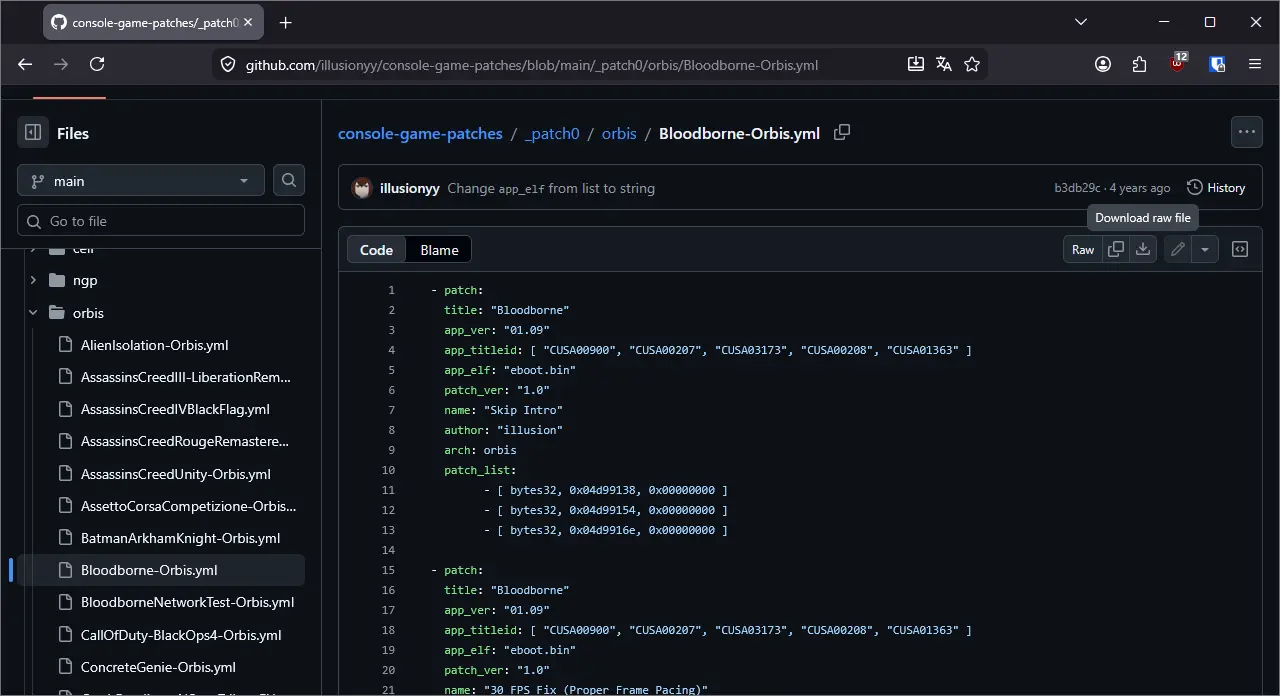The height and width of the screenshot is (696, 1280).
Task: Expand the ngp folder
Action: pyautogui.click(x=33, y=280)
